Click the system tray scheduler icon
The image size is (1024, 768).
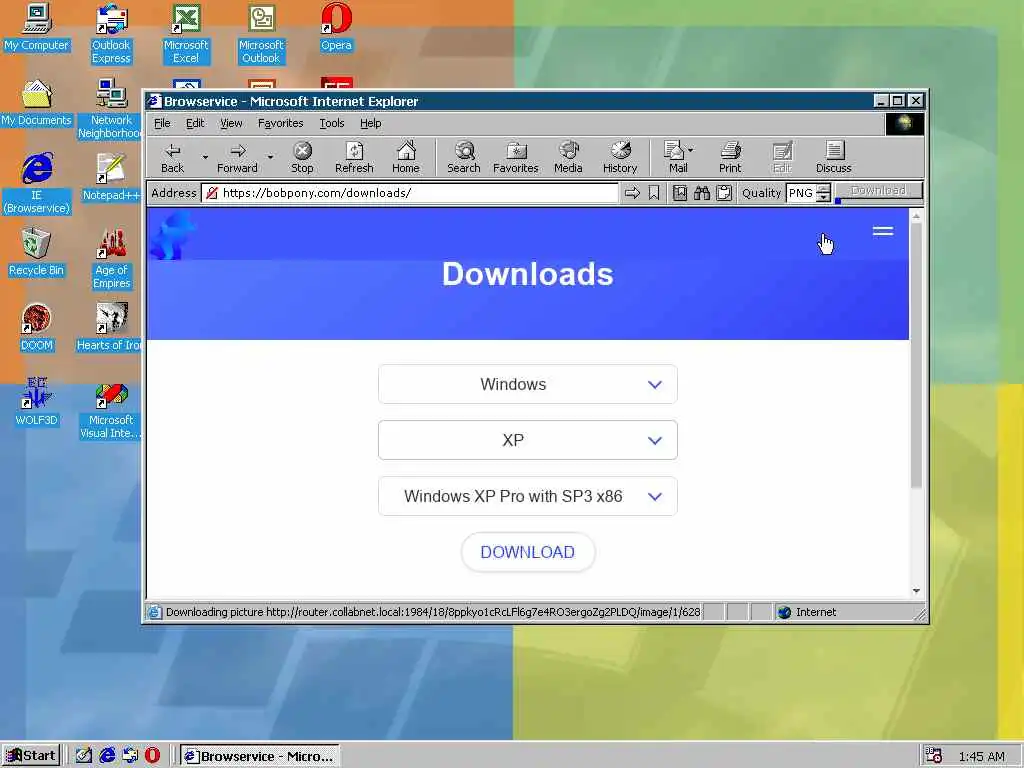click(934, 756)
